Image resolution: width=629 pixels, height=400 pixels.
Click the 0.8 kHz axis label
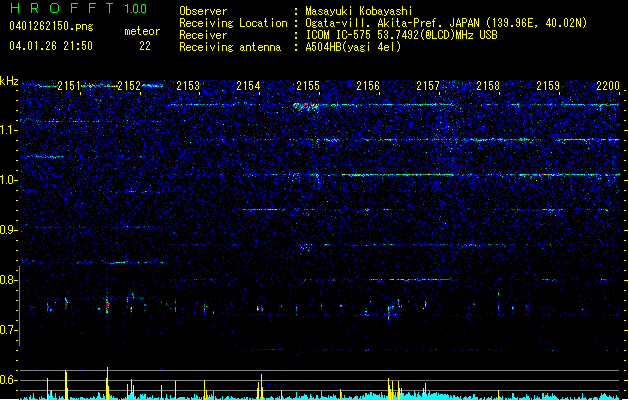pyautogui.click(x=8, y=280)
